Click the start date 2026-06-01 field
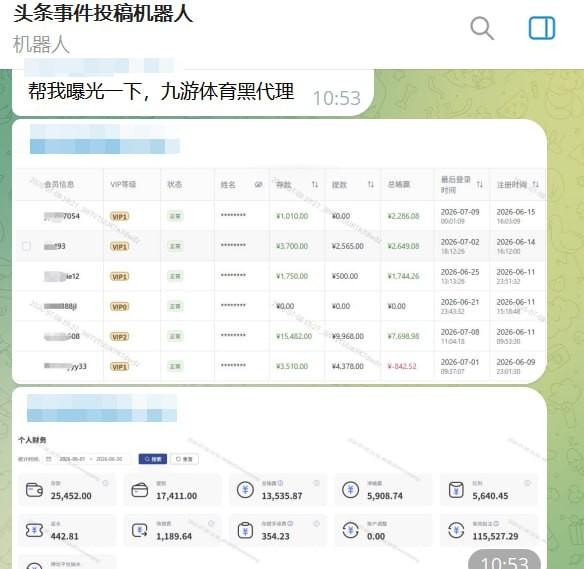Viewport: 584px width, 569px height. (72, 459)
